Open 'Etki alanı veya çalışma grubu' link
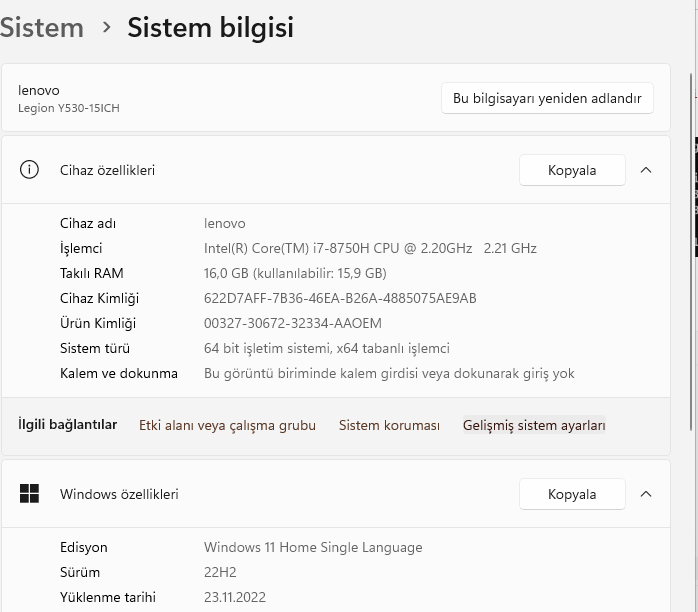The height and width of the screenshot is (612, 698). point(227,426)
